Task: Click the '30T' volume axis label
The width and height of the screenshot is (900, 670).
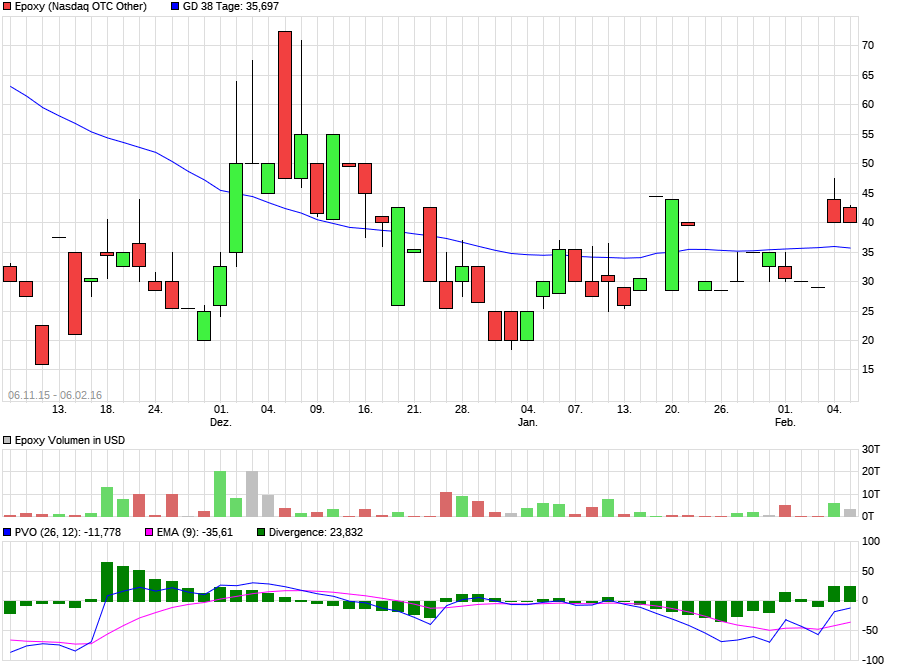Action: coord(871,450)
